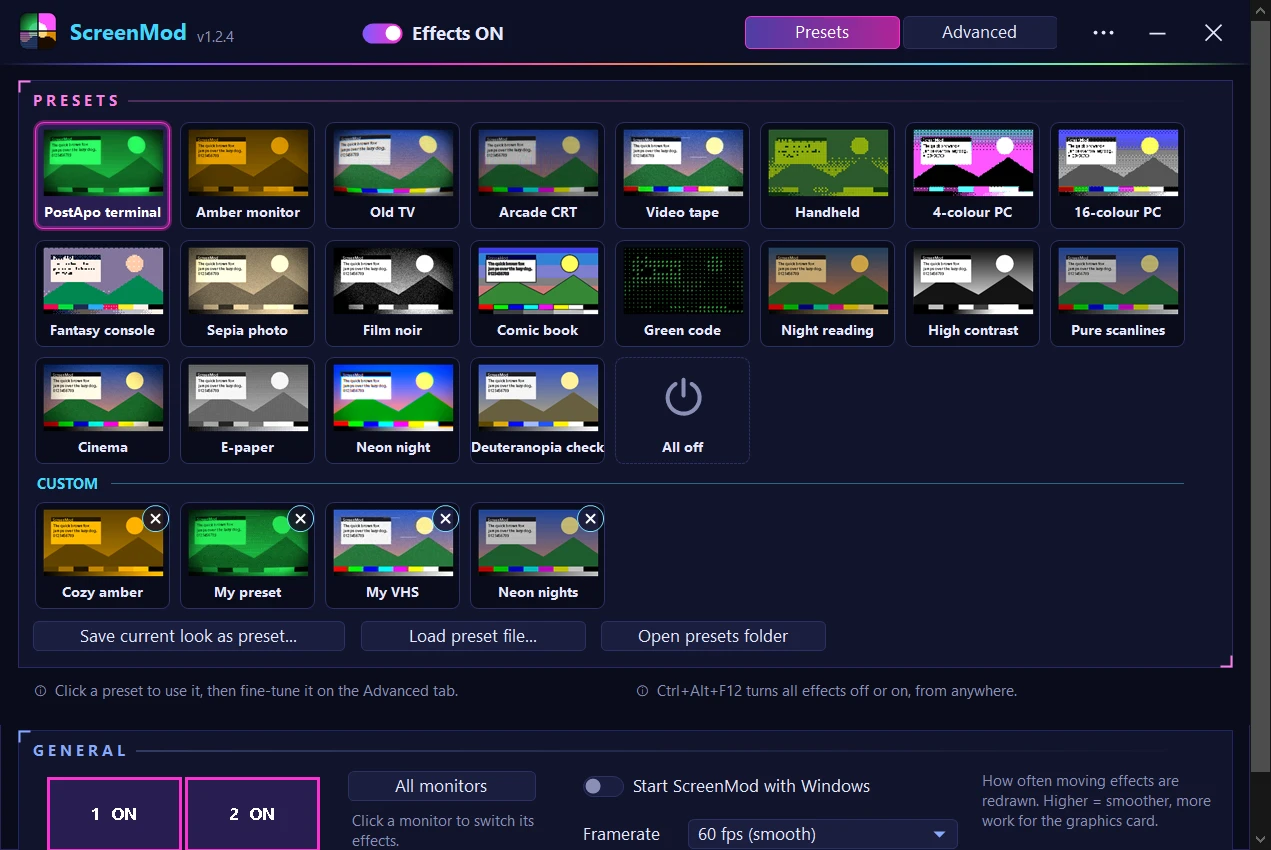Select the Film noir preset

pyautogui.click(x=393, y=294)
